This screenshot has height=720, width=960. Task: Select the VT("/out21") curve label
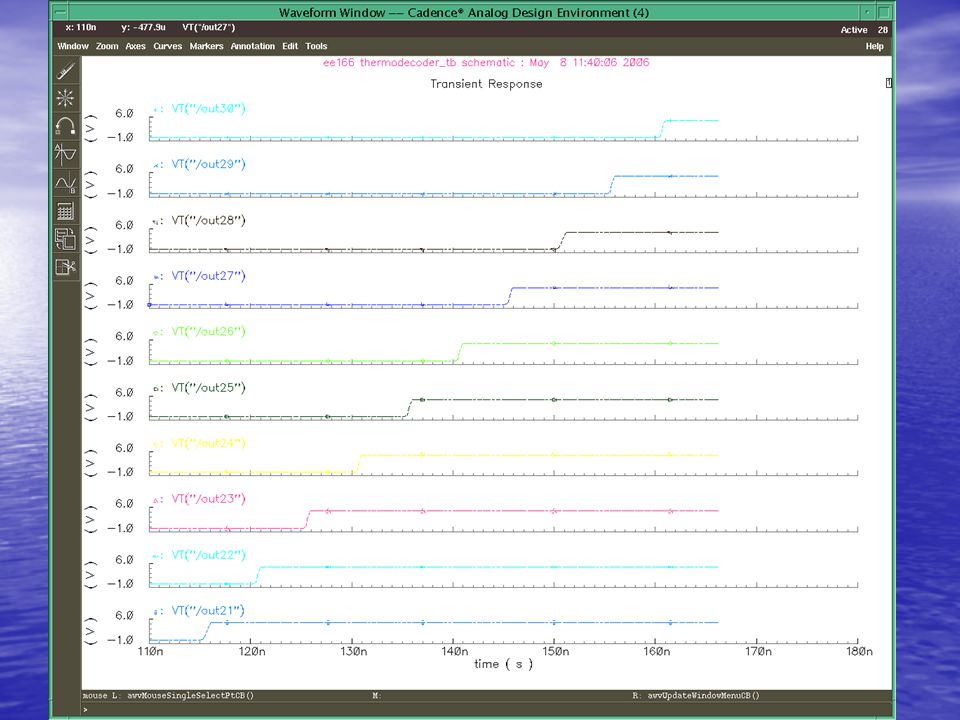(208, 611)
